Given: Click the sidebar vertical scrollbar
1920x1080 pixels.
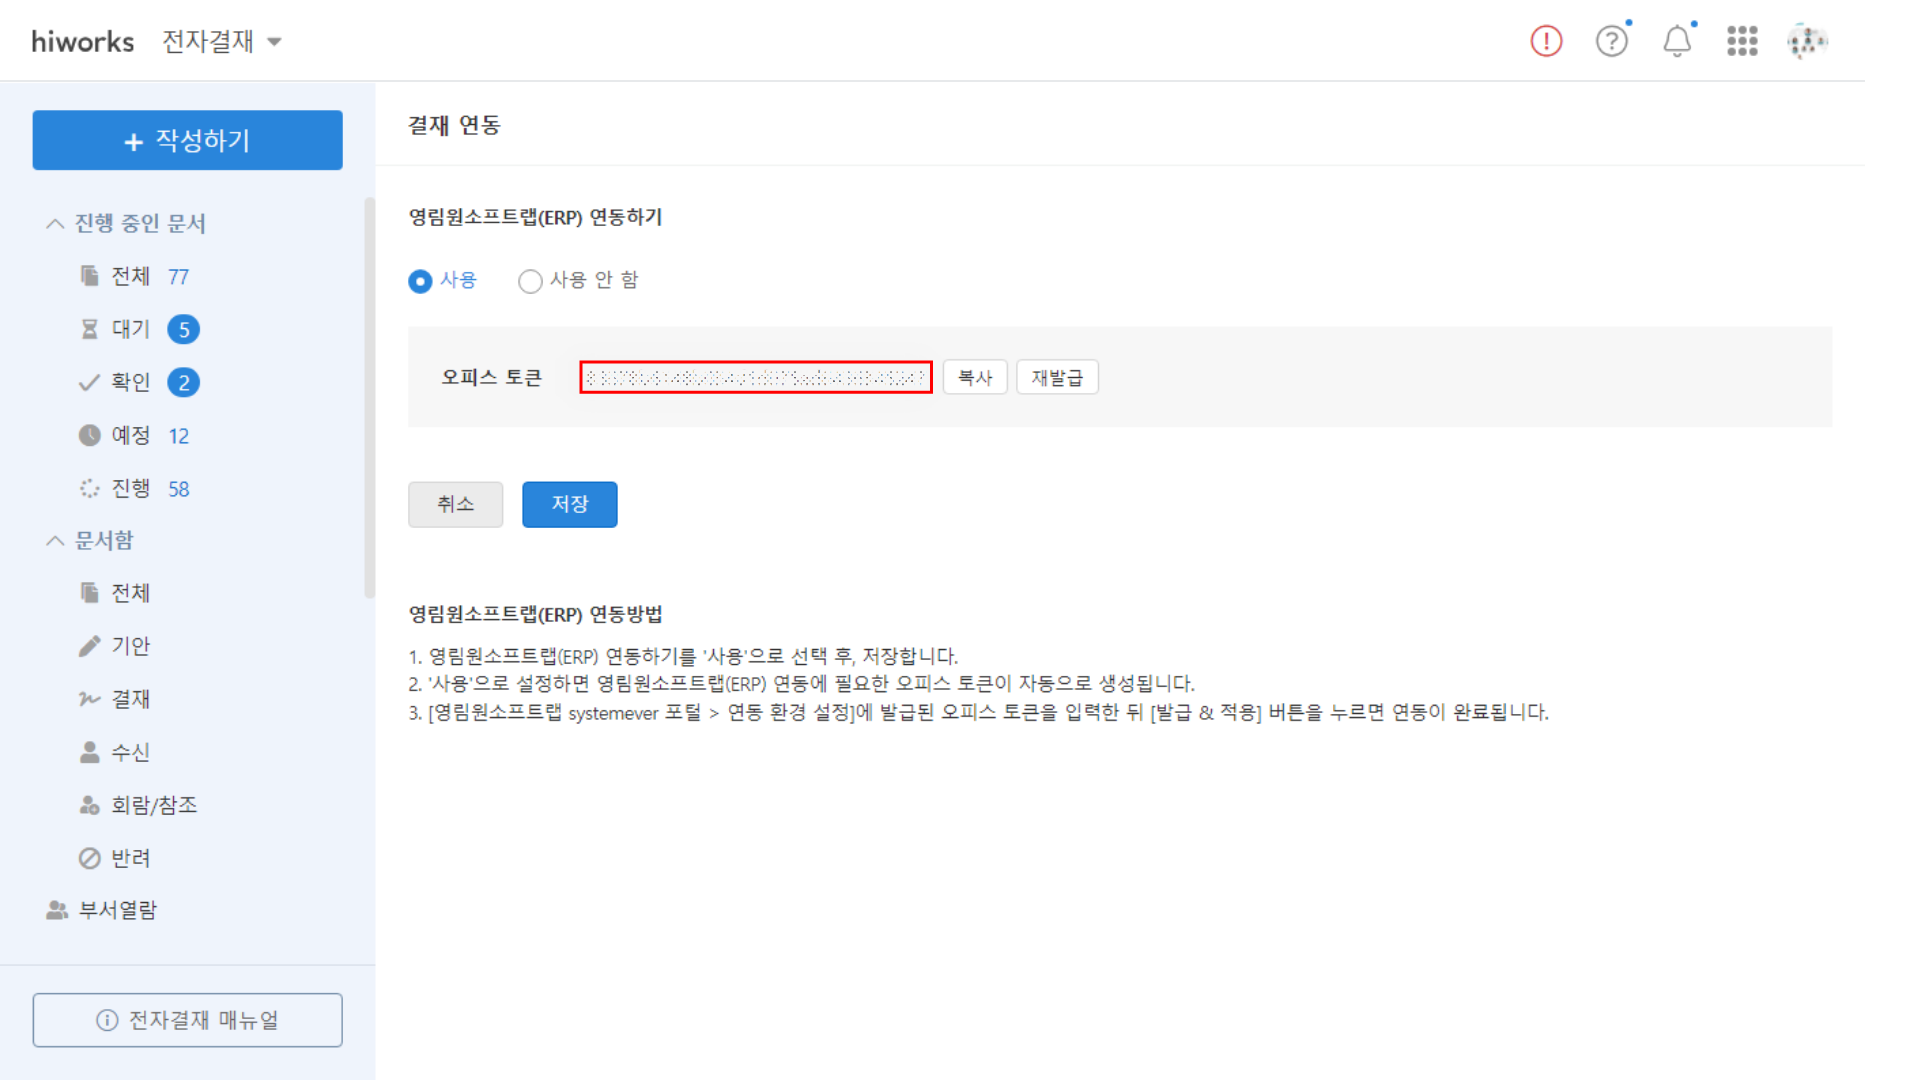Looking at the screenshot, I should pos(369,398).
